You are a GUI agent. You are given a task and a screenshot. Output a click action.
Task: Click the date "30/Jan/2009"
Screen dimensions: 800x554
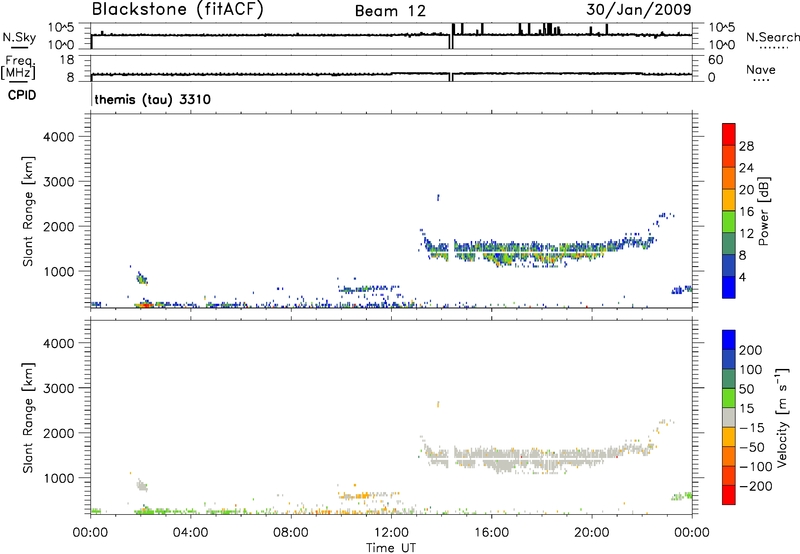point(639,9)
